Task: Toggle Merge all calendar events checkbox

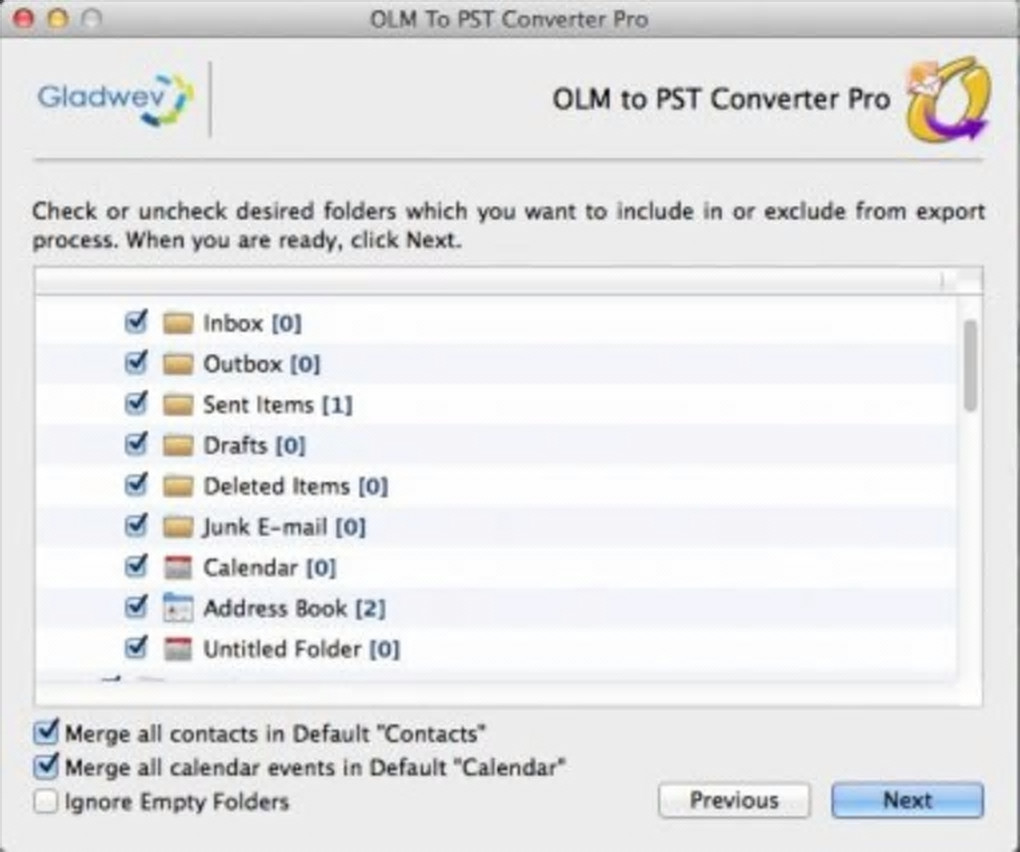Action: (x=46, y=768)
